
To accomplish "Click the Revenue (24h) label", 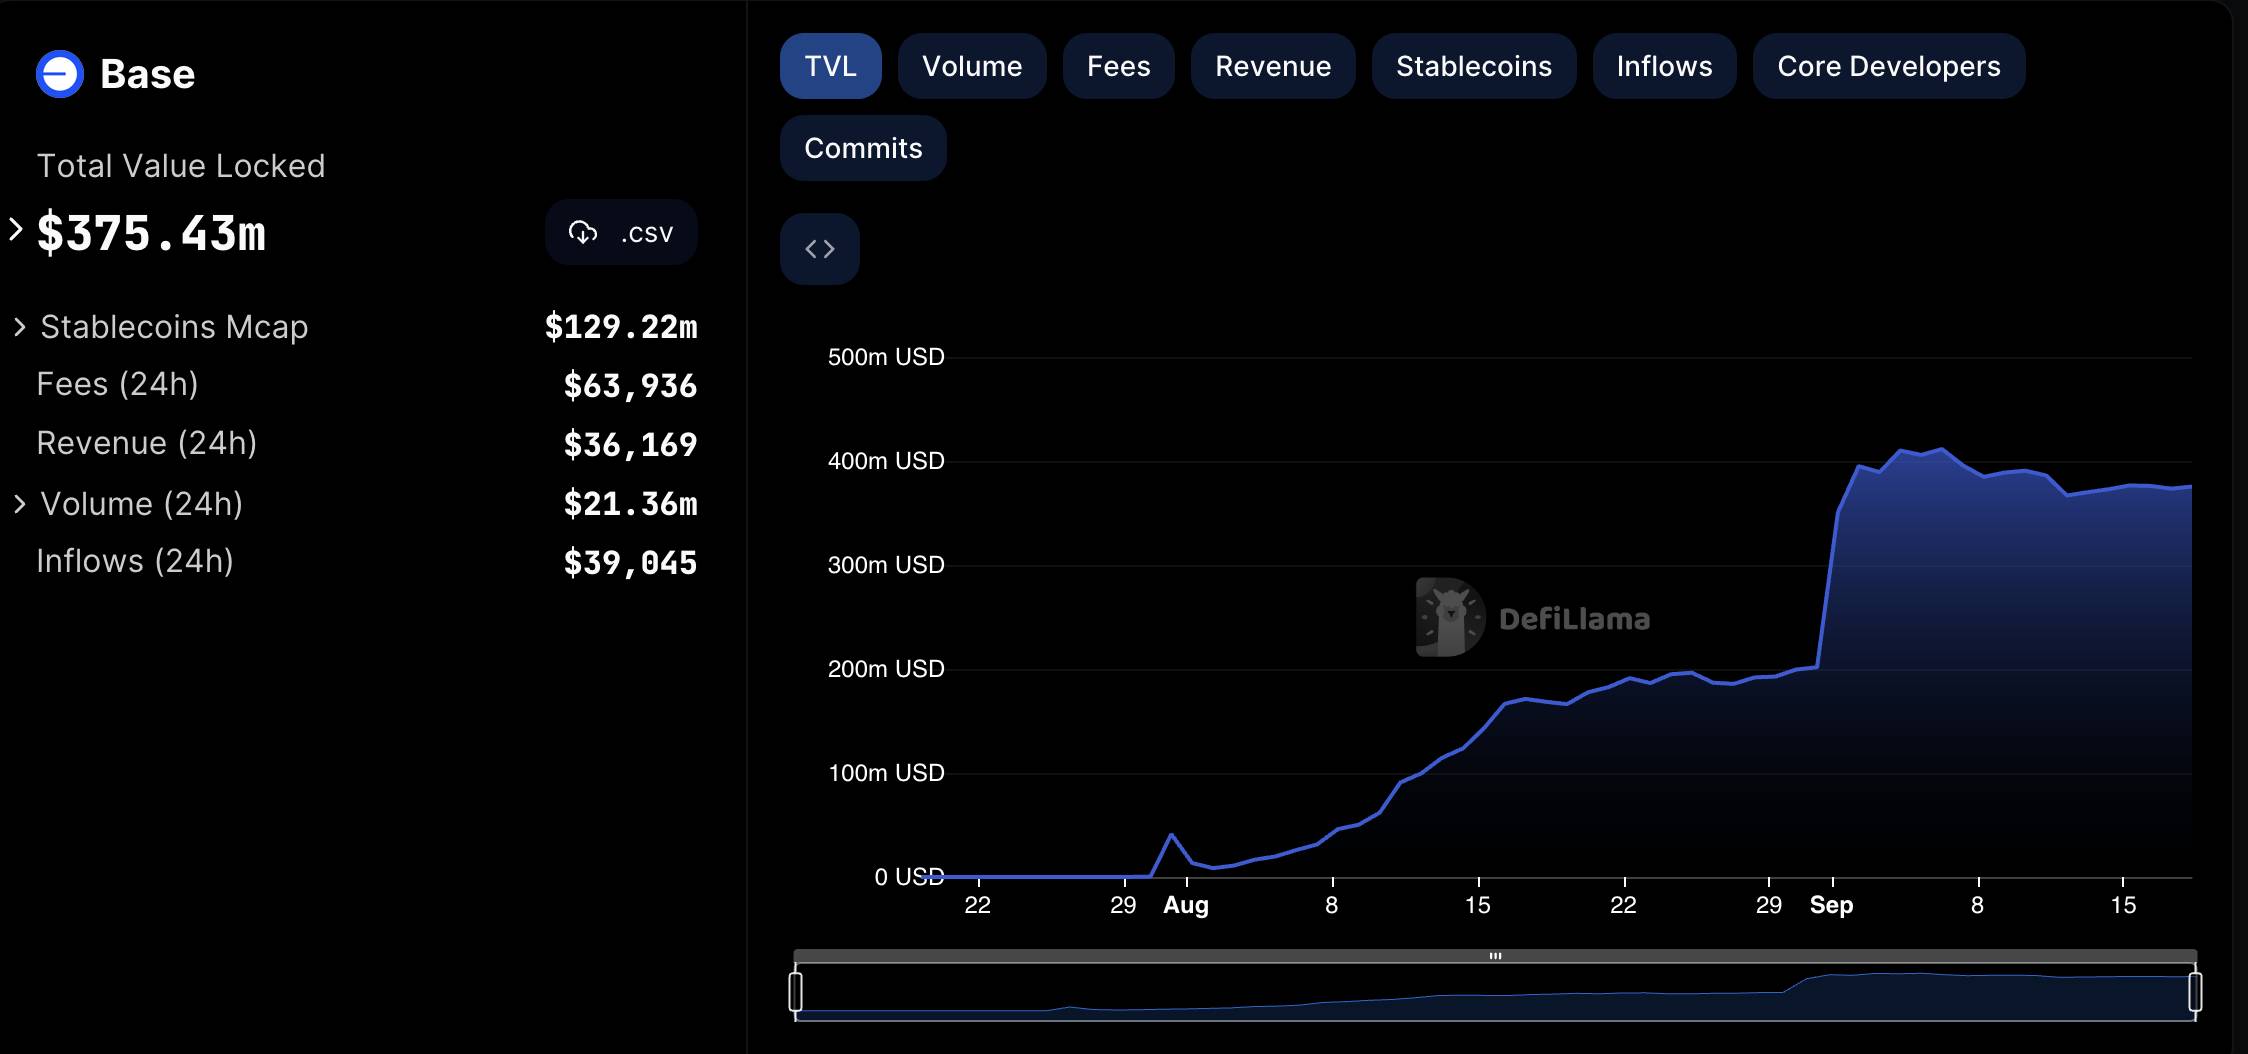I will point(147,443).
